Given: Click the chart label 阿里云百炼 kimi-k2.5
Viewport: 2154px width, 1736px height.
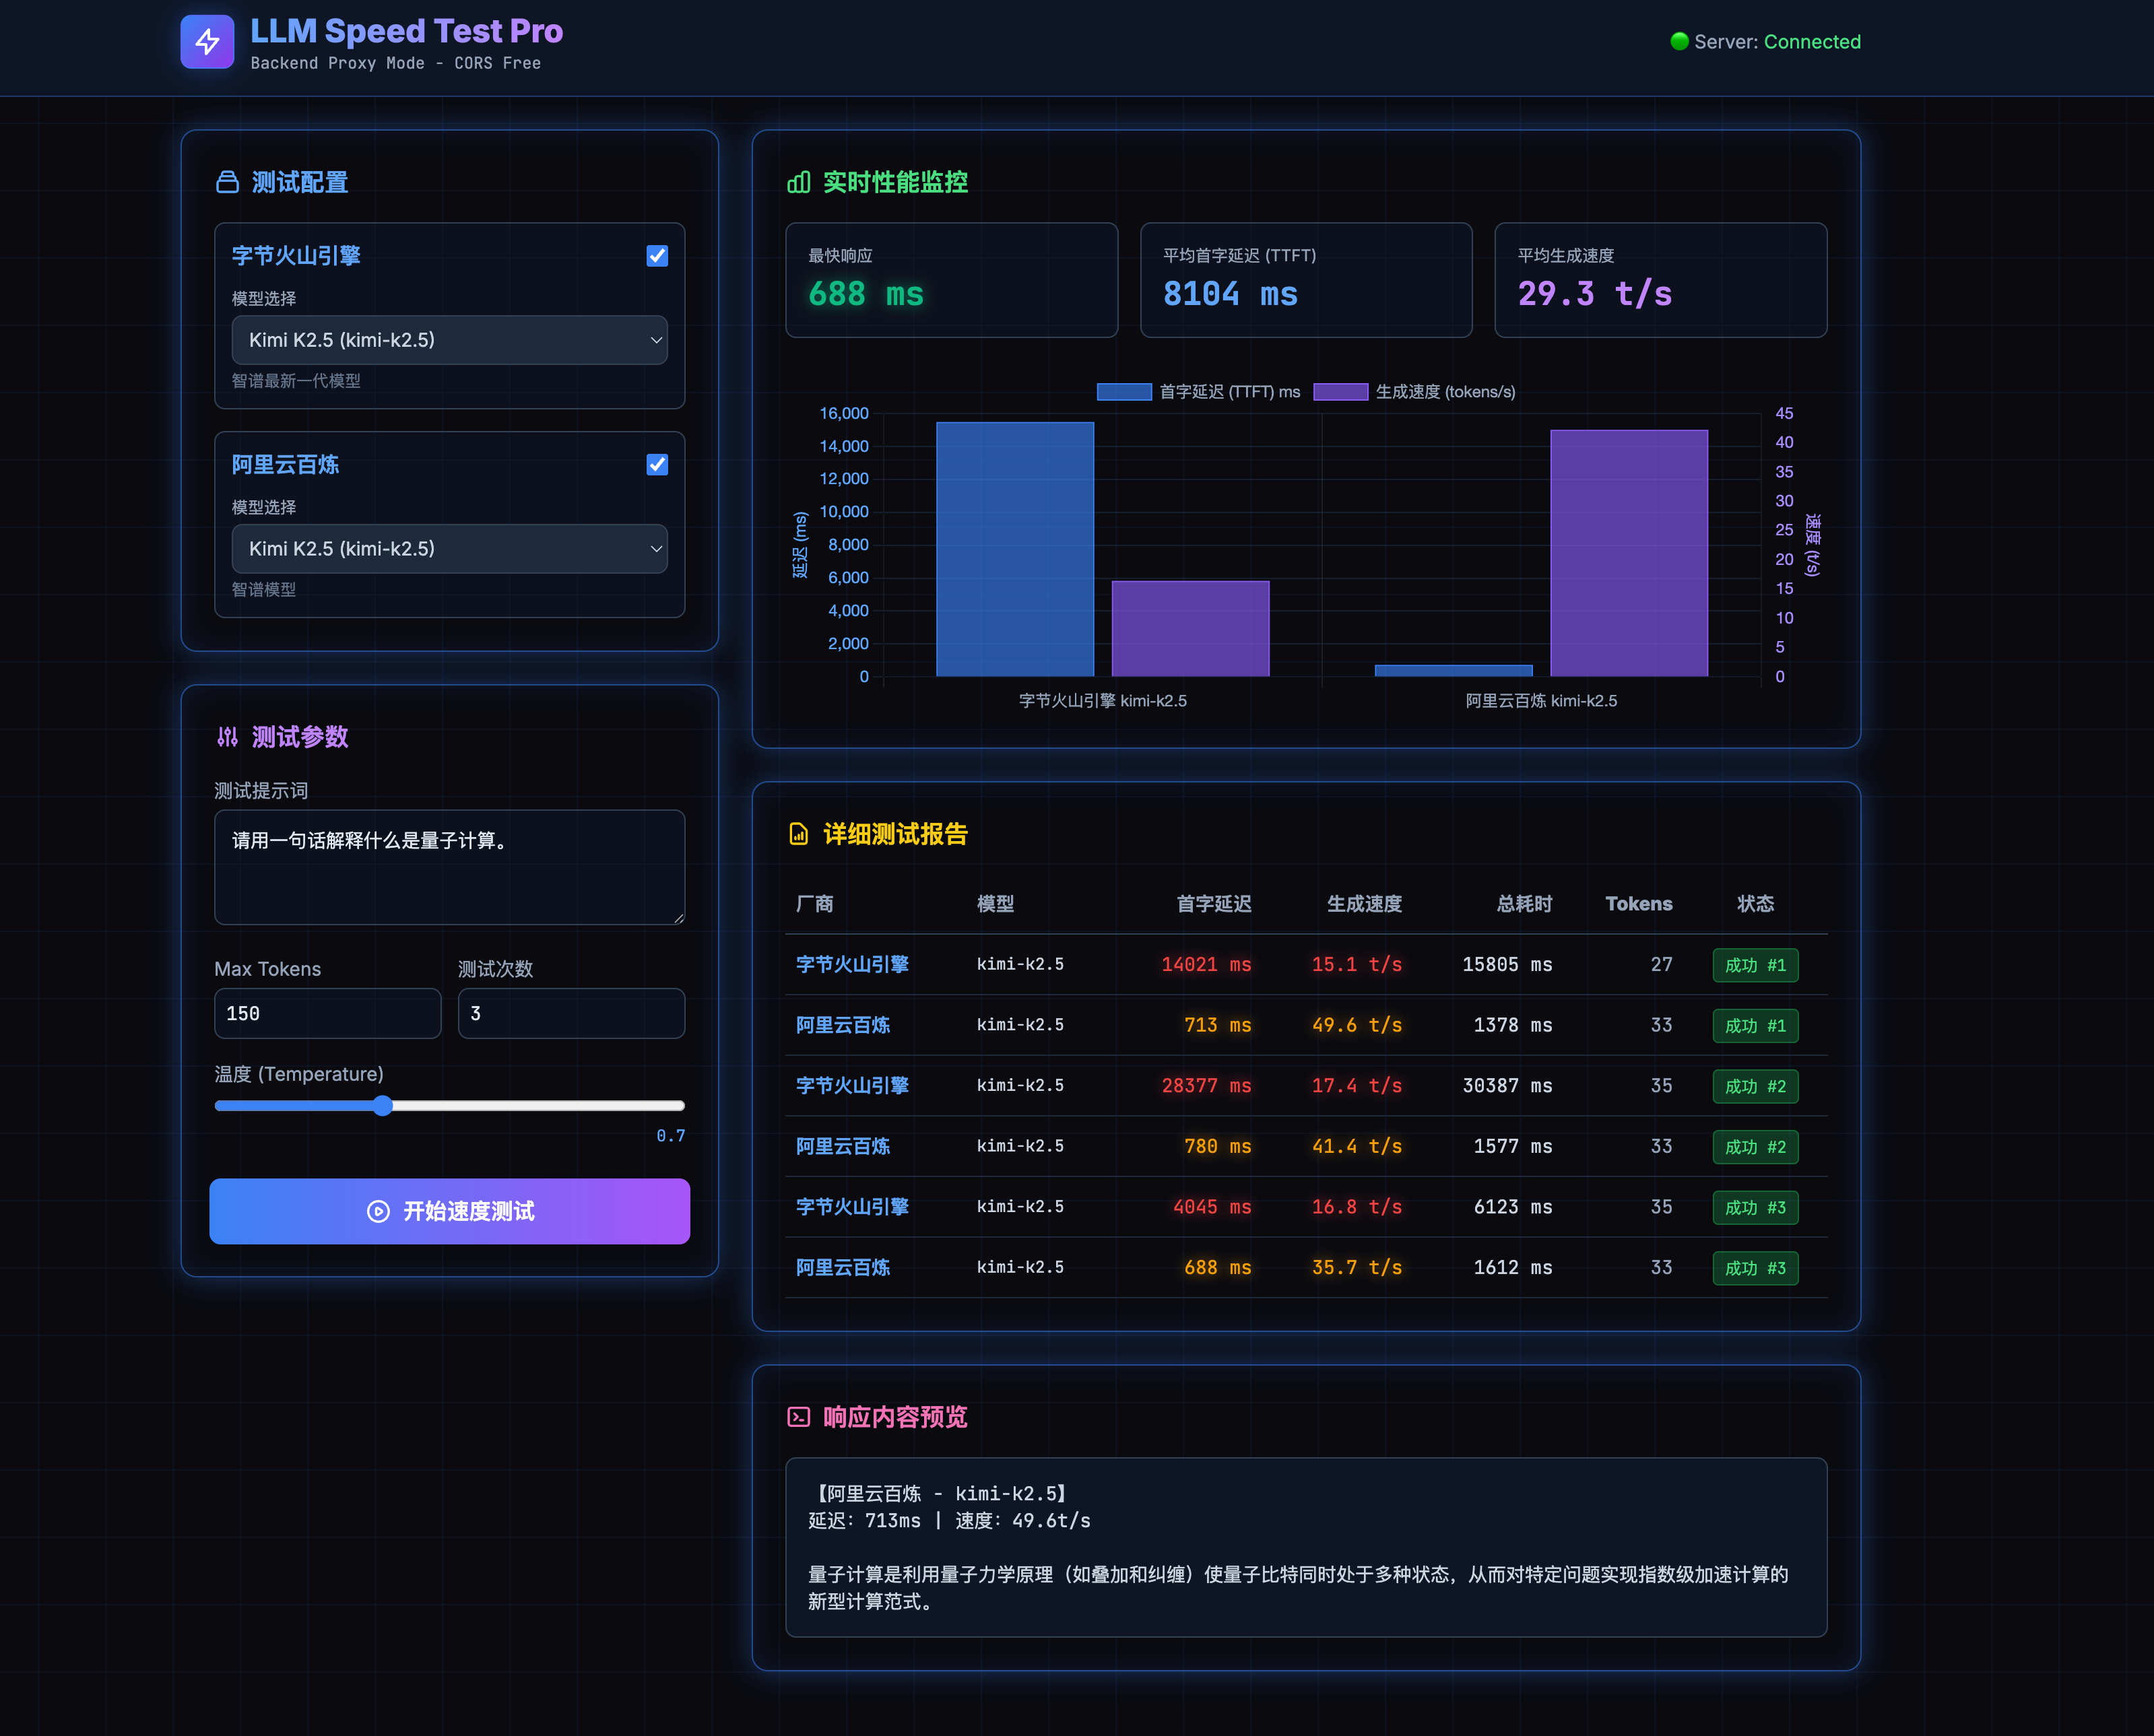Looking at the screenshot, I should tap(1541, 701).
